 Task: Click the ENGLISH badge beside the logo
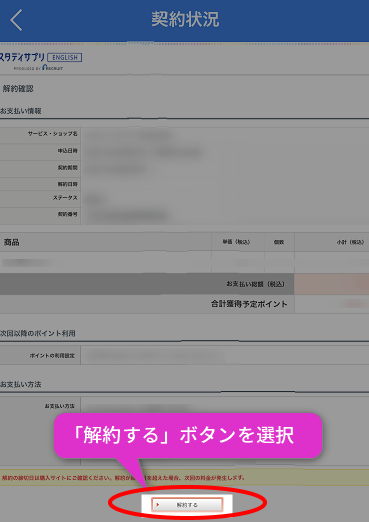65,58
